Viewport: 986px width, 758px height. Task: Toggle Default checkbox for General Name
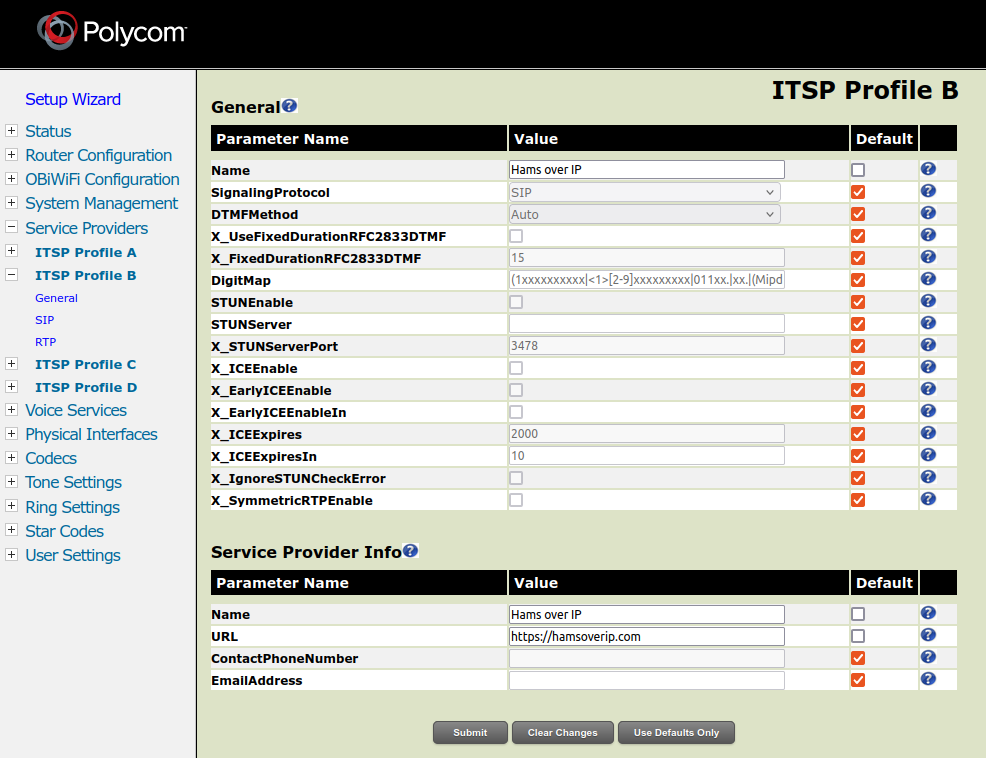click(858, 170)
